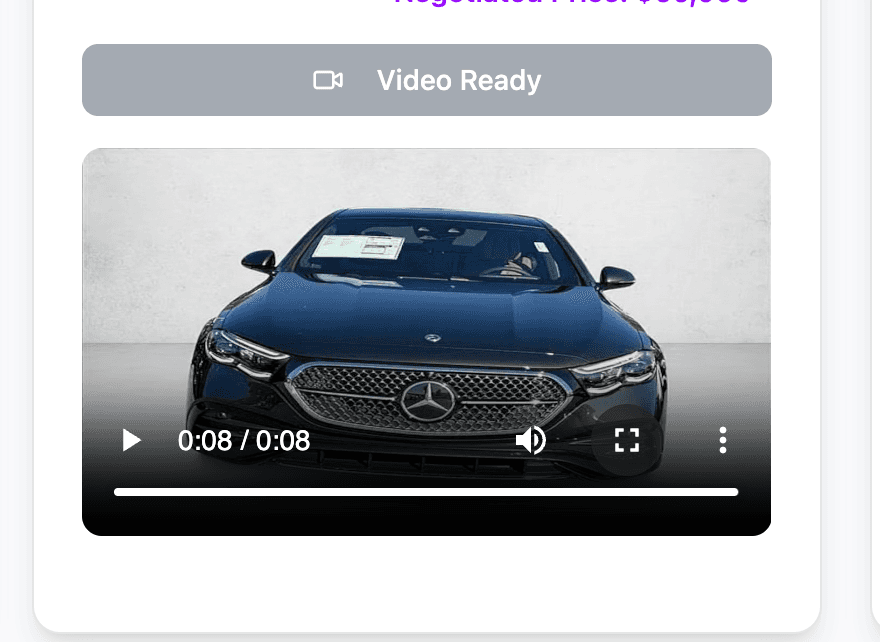Enter fullscreen mode for the video
The image size is (880, 642).
coord(626,440)
